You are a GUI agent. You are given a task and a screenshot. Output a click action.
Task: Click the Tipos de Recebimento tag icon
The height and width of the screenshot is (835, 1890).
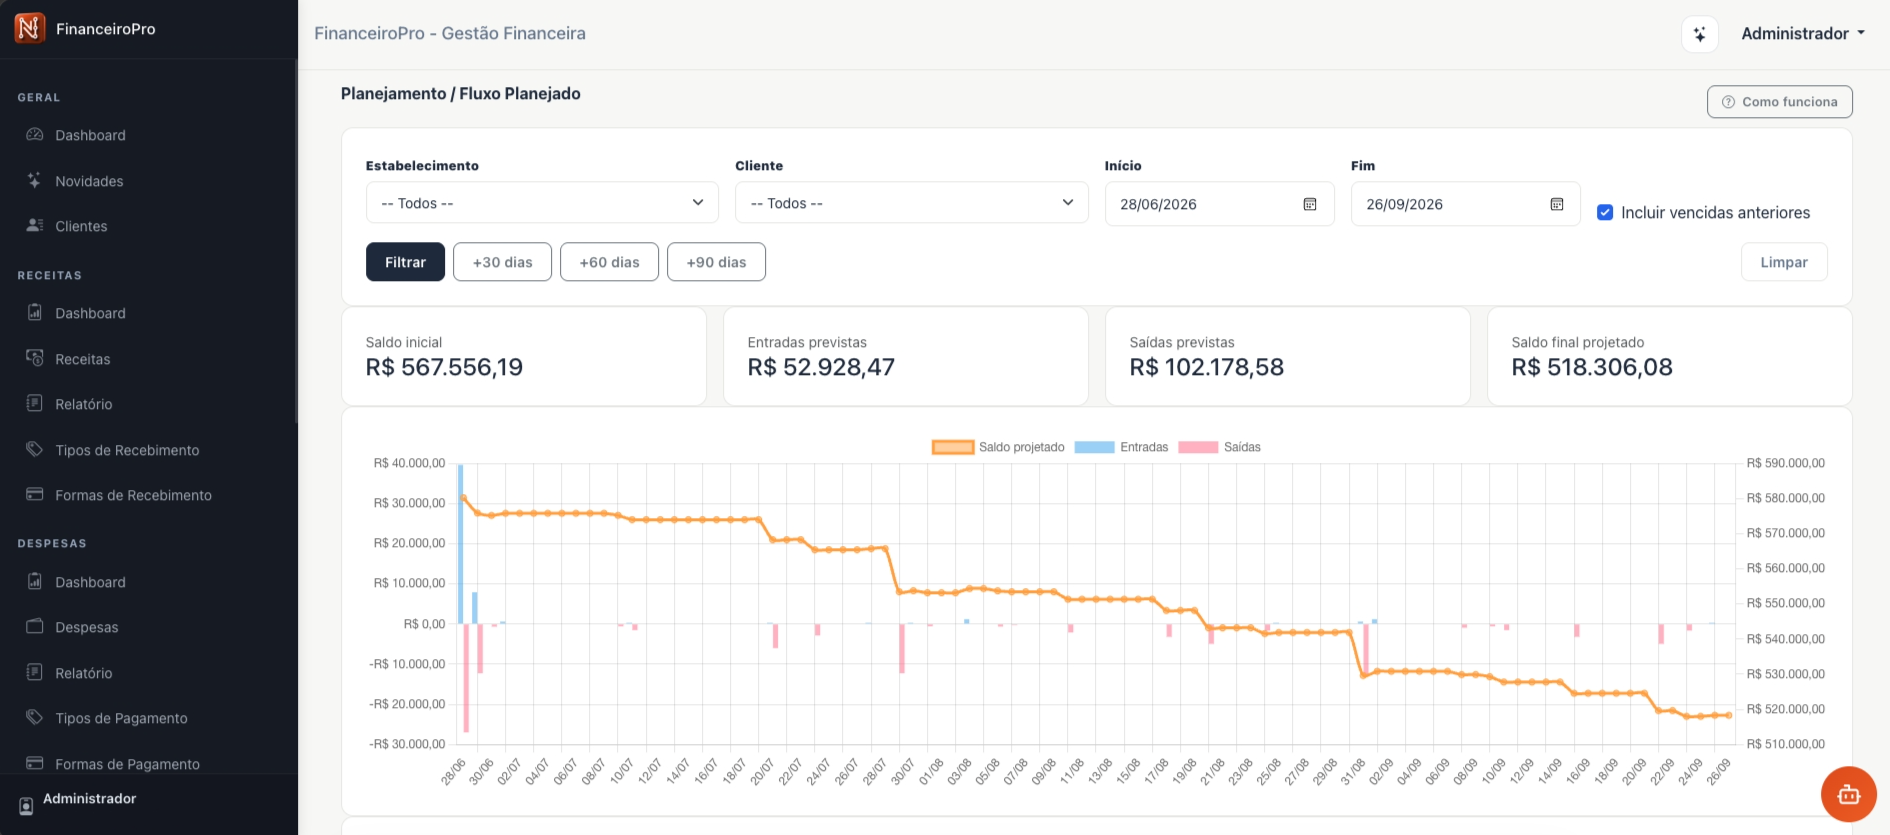[35, 449]
